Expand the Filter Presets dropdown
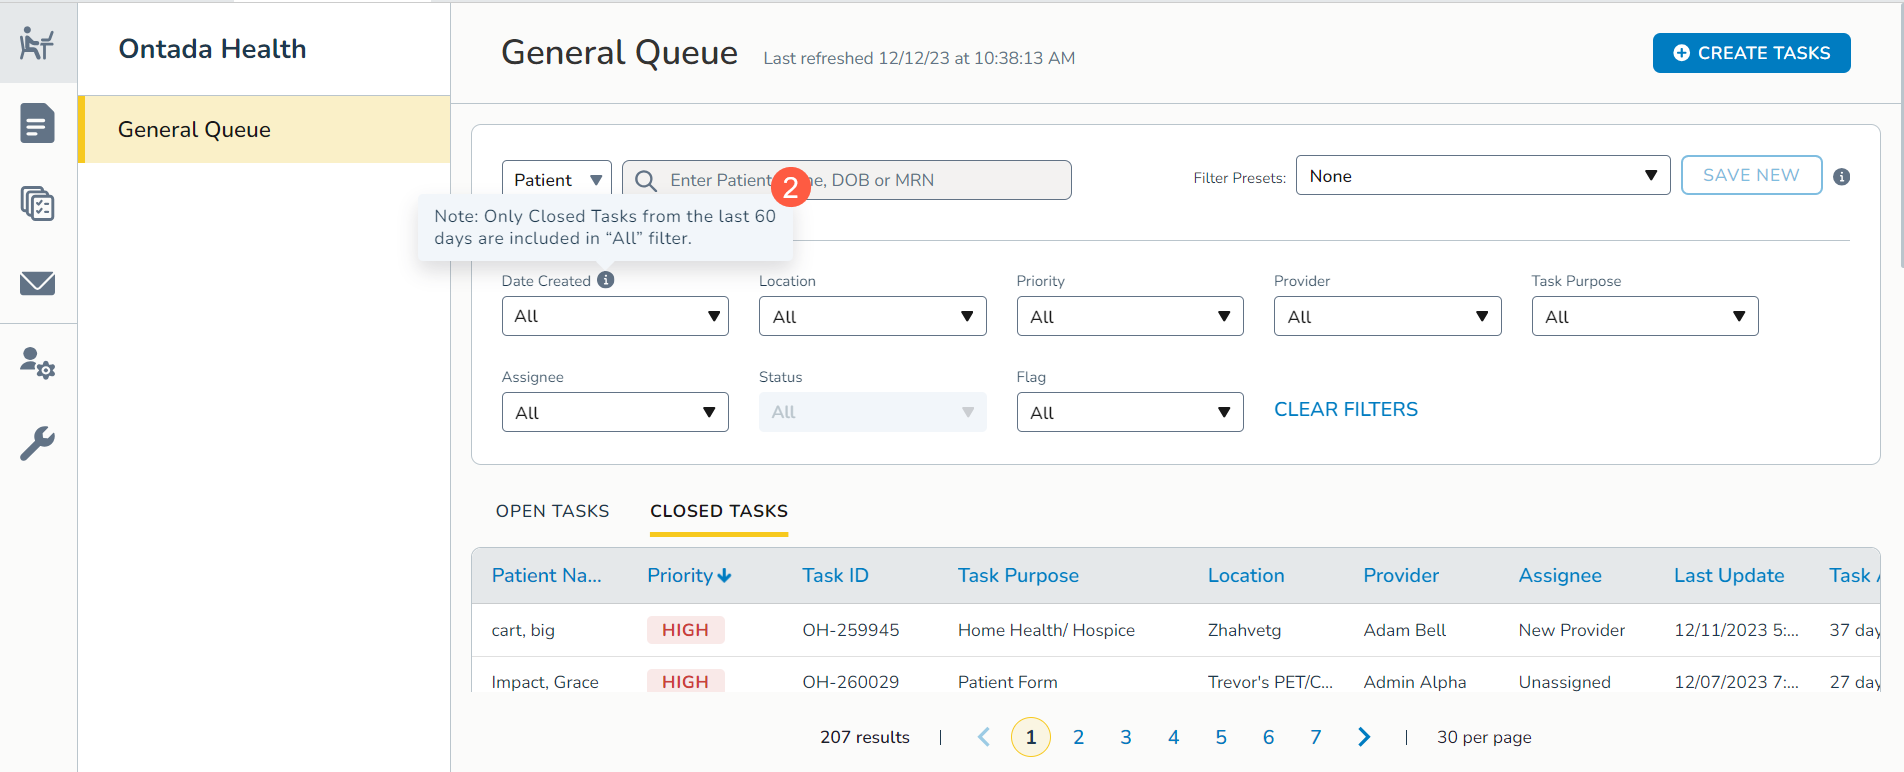Viewport: 1904px width, 772px height. (1482, 176)
